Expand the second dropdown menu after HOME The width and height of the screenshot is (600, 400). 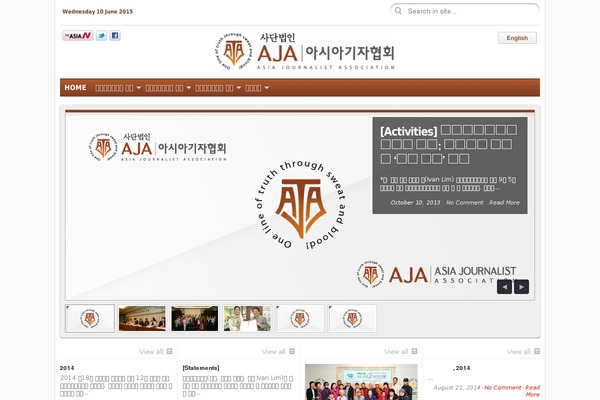(x=168, y=88)
